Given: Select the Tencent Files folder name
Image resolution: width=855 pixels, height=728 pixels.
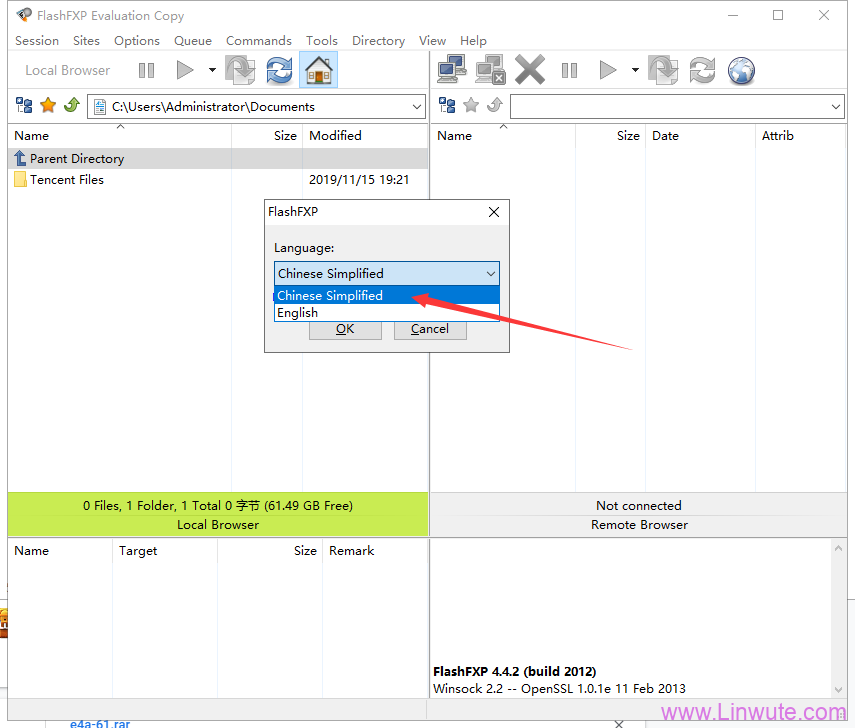Looking at the screenshot, I should tap(67, 180).
